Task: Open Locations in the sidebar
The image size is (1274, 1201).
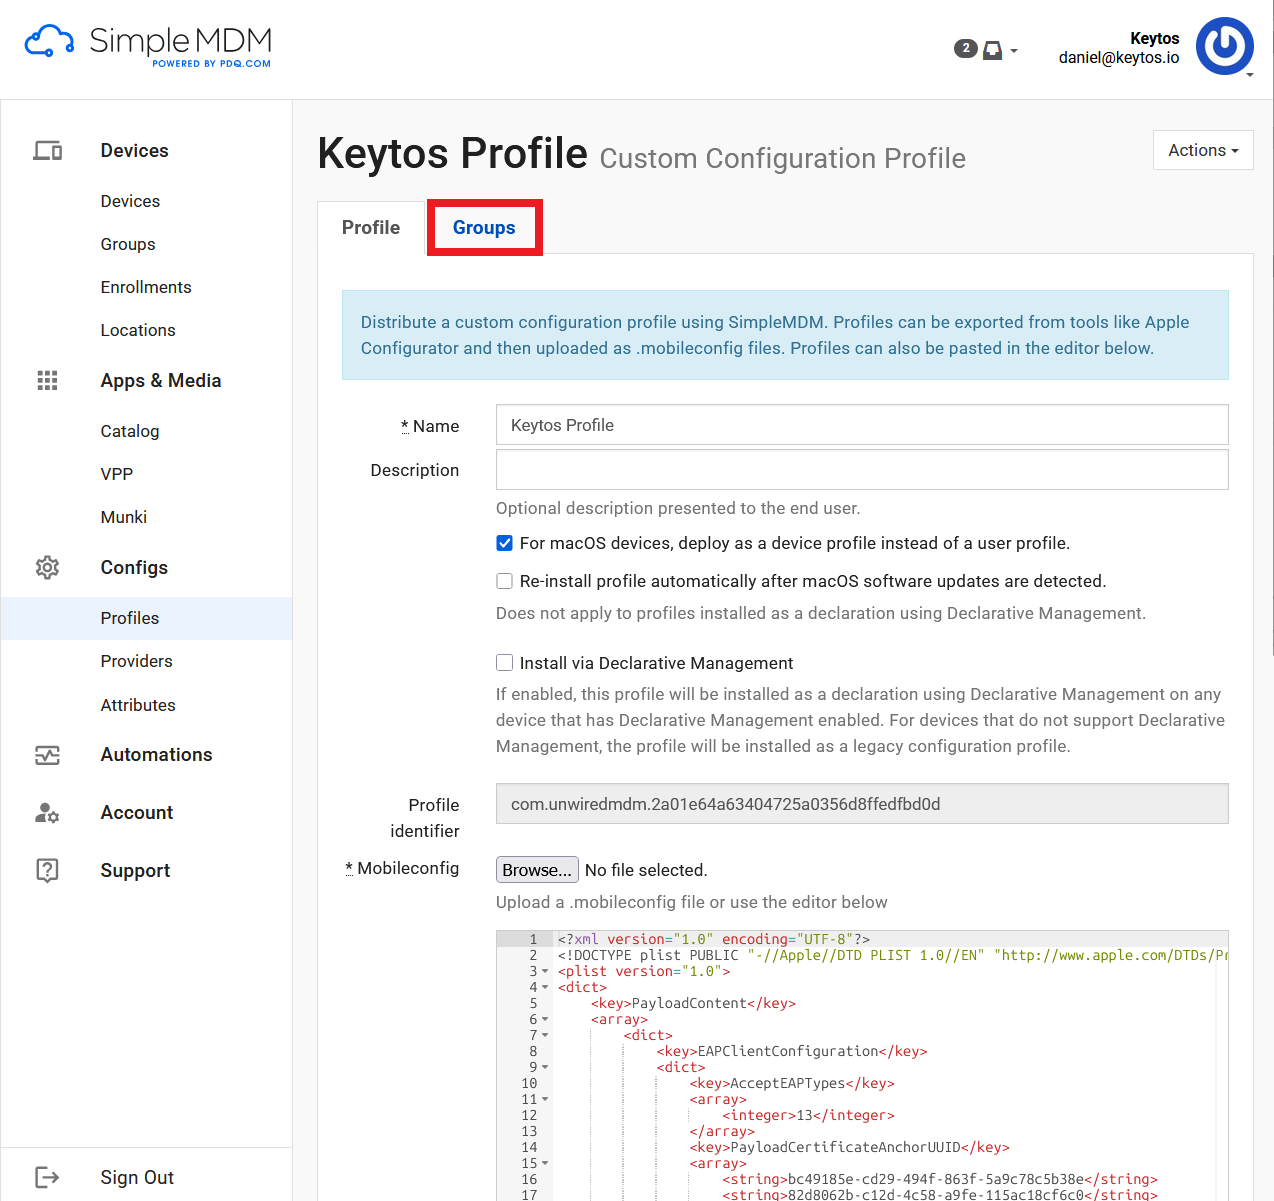Action: tap(138, 331)
